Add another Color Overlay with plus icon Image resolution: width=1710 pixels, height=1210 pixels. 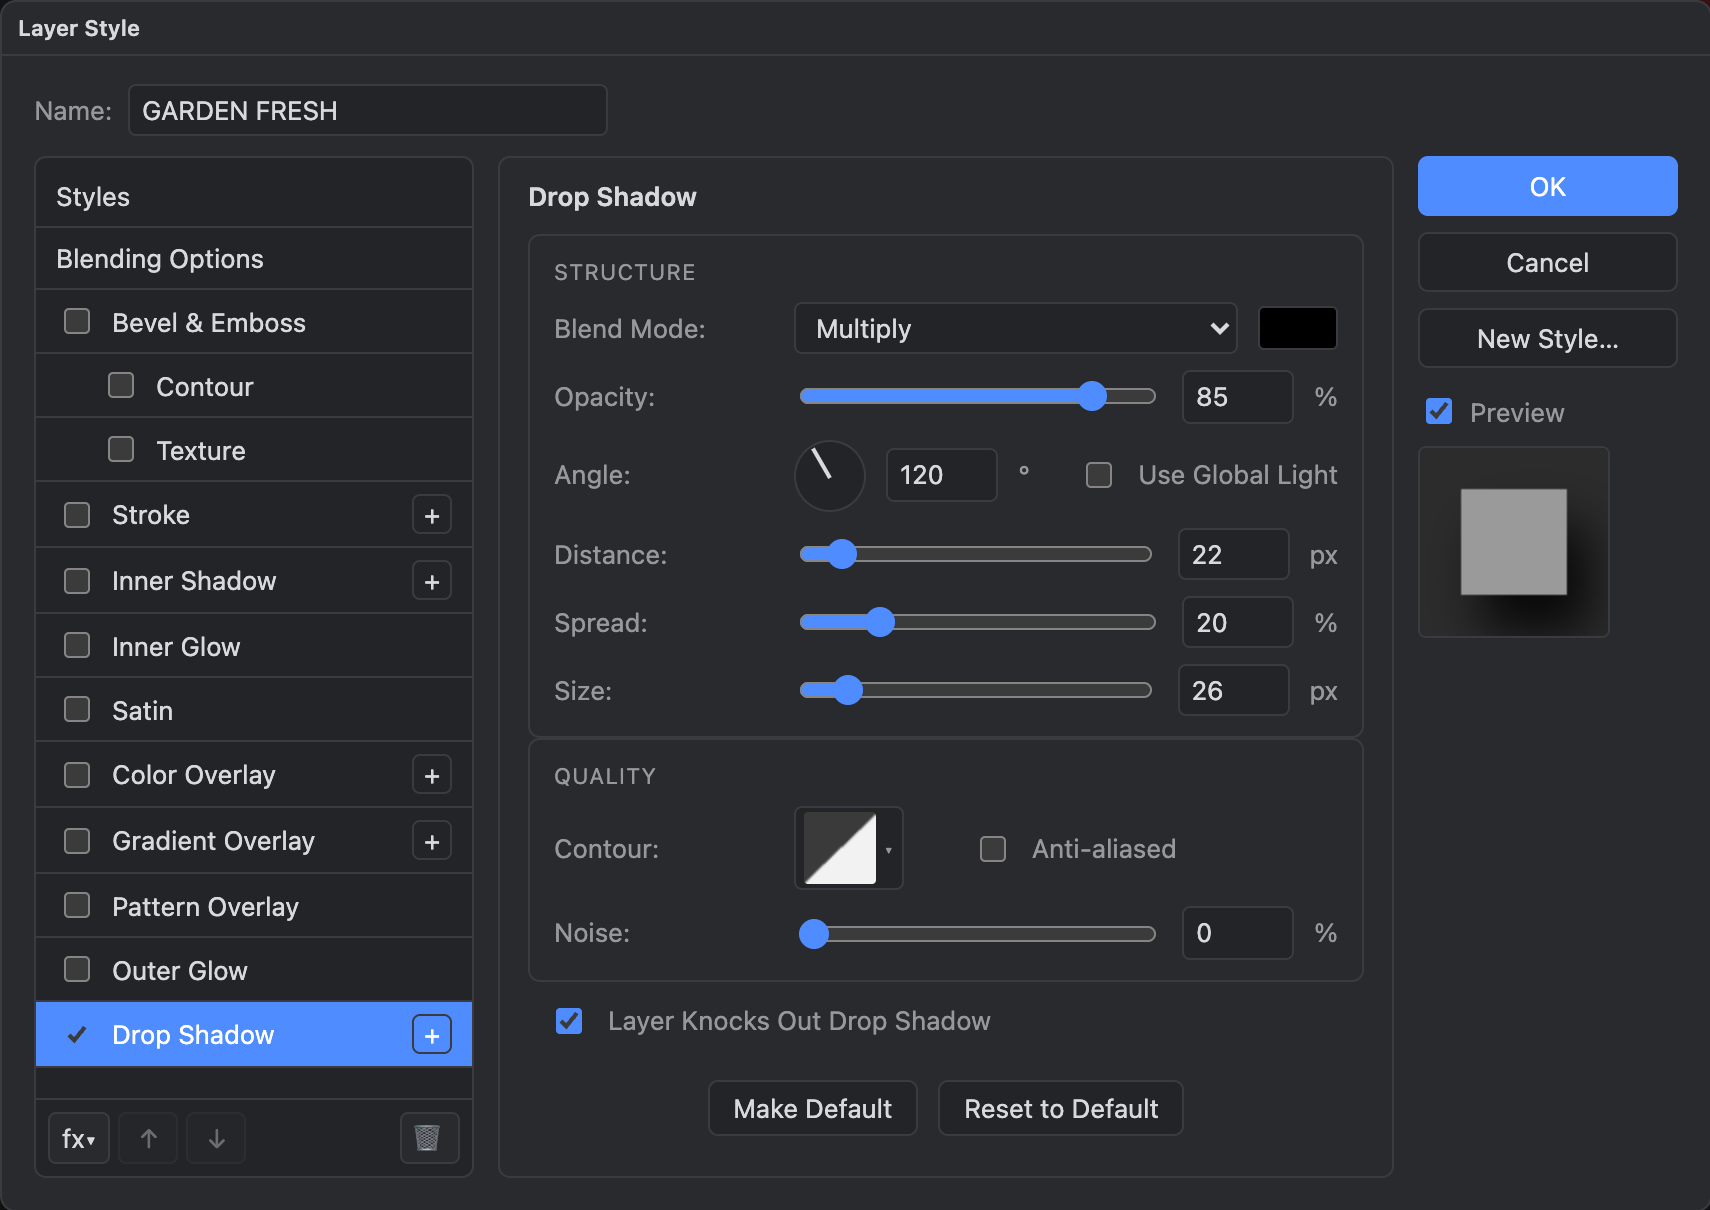(x=432, y=775)
